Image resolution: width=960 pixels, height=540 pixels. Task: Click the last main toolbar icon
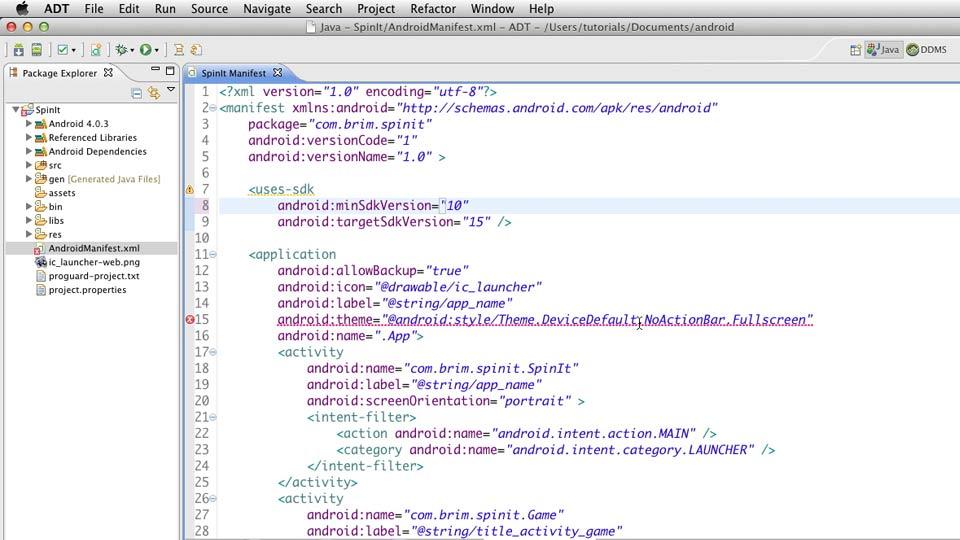click(x=197, y=50)
